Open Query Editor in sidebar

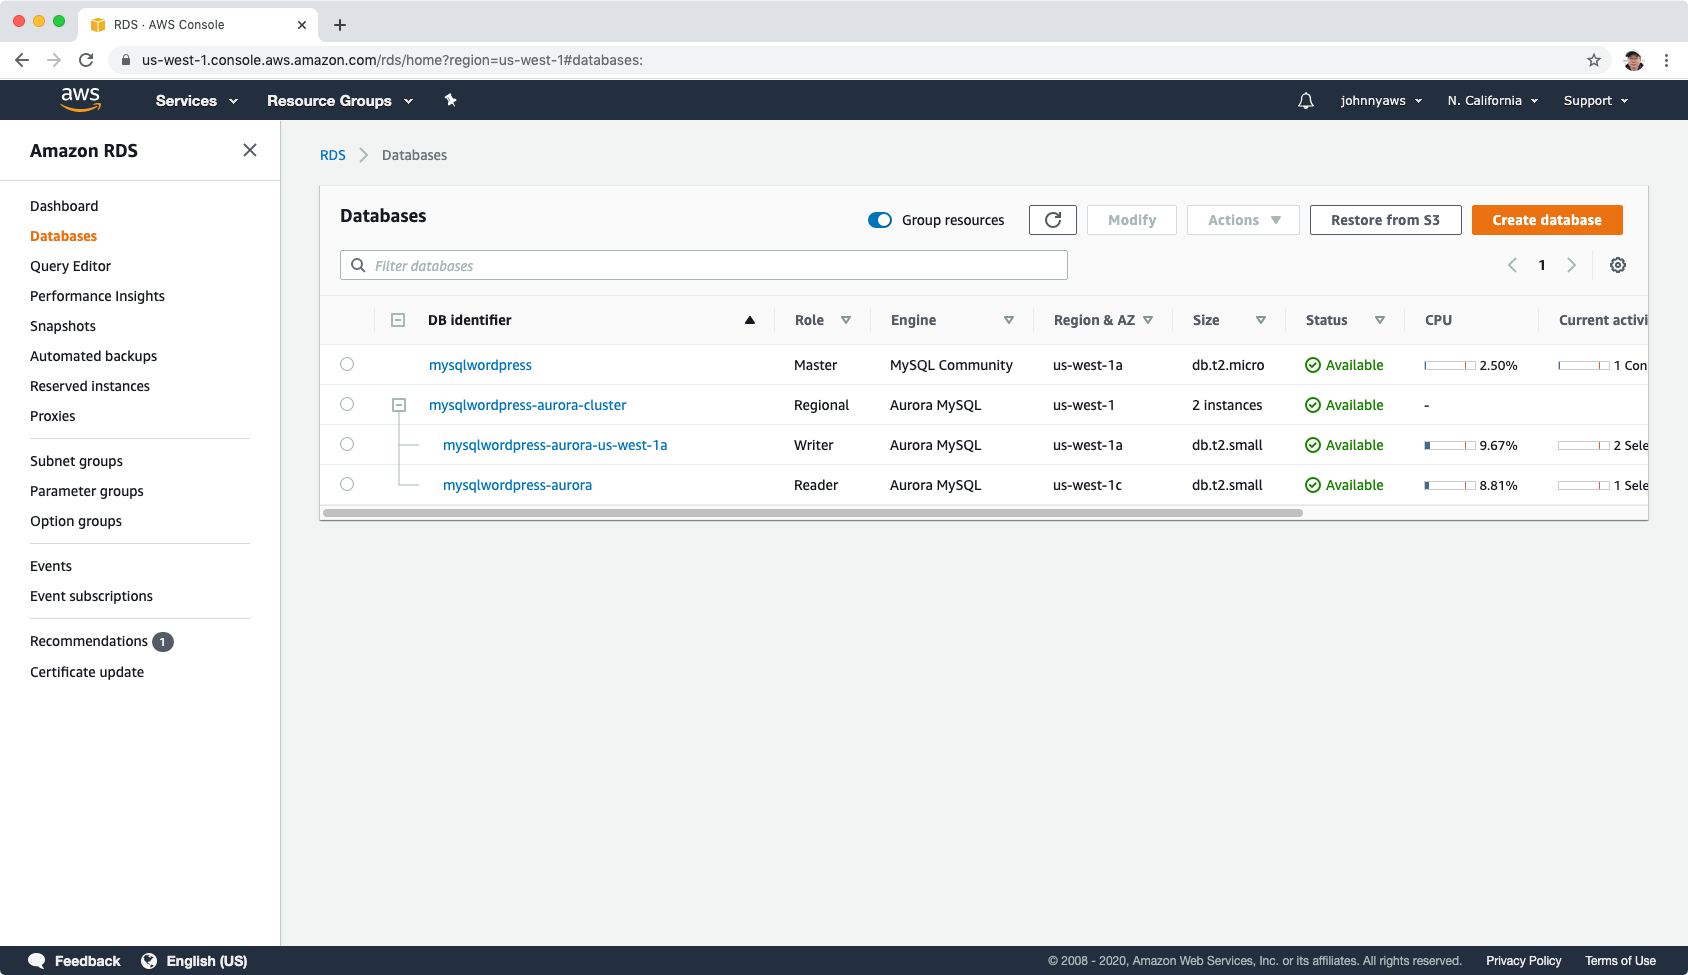click(70, 266)
